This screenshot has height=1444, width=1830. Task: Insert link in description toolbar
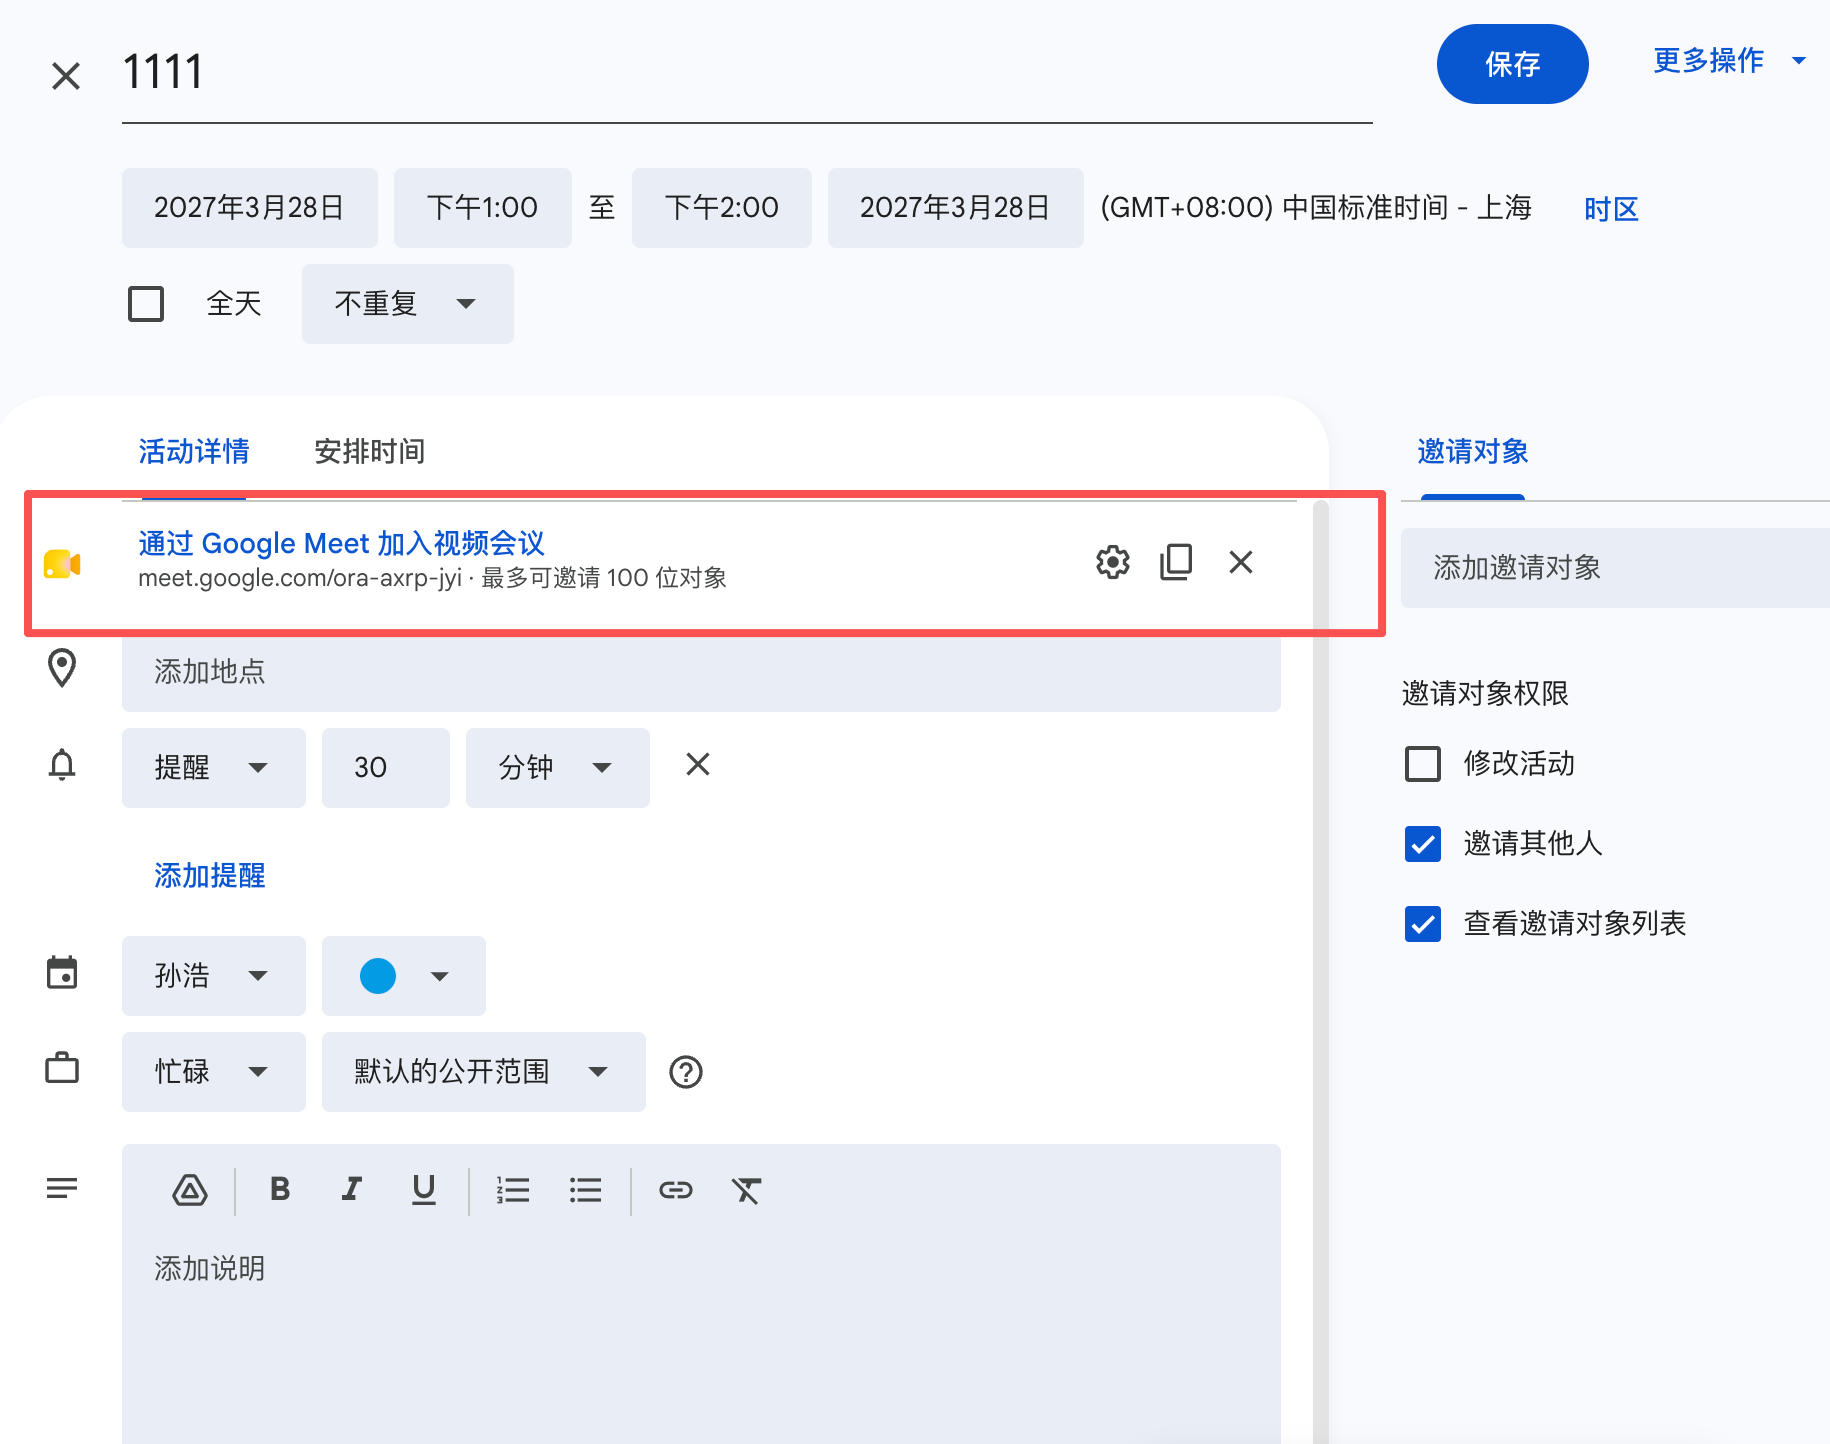676,1190
